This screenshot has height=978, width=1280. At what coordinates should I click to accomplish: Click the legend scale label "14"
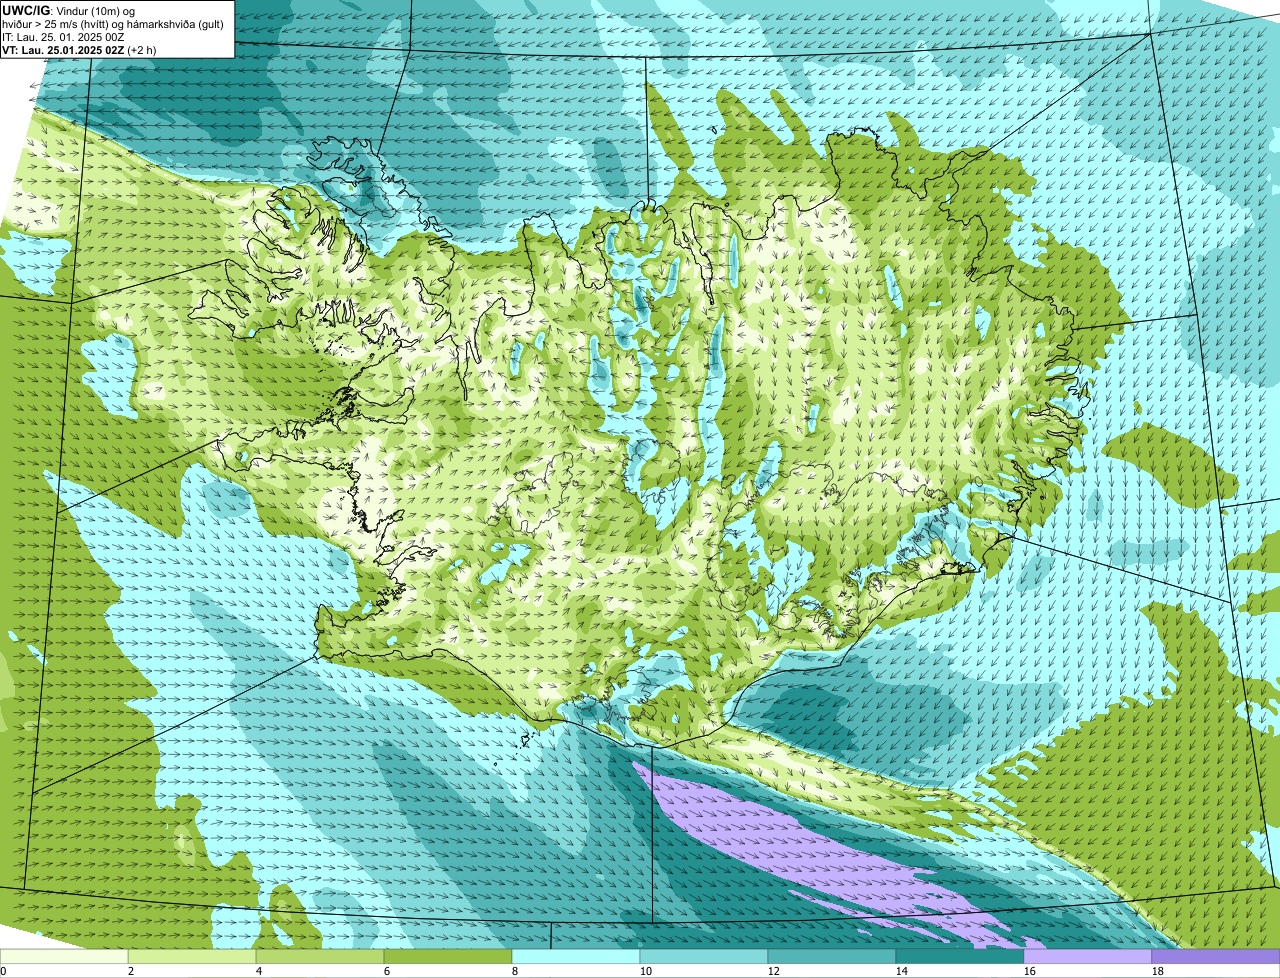tap(902, 971)
